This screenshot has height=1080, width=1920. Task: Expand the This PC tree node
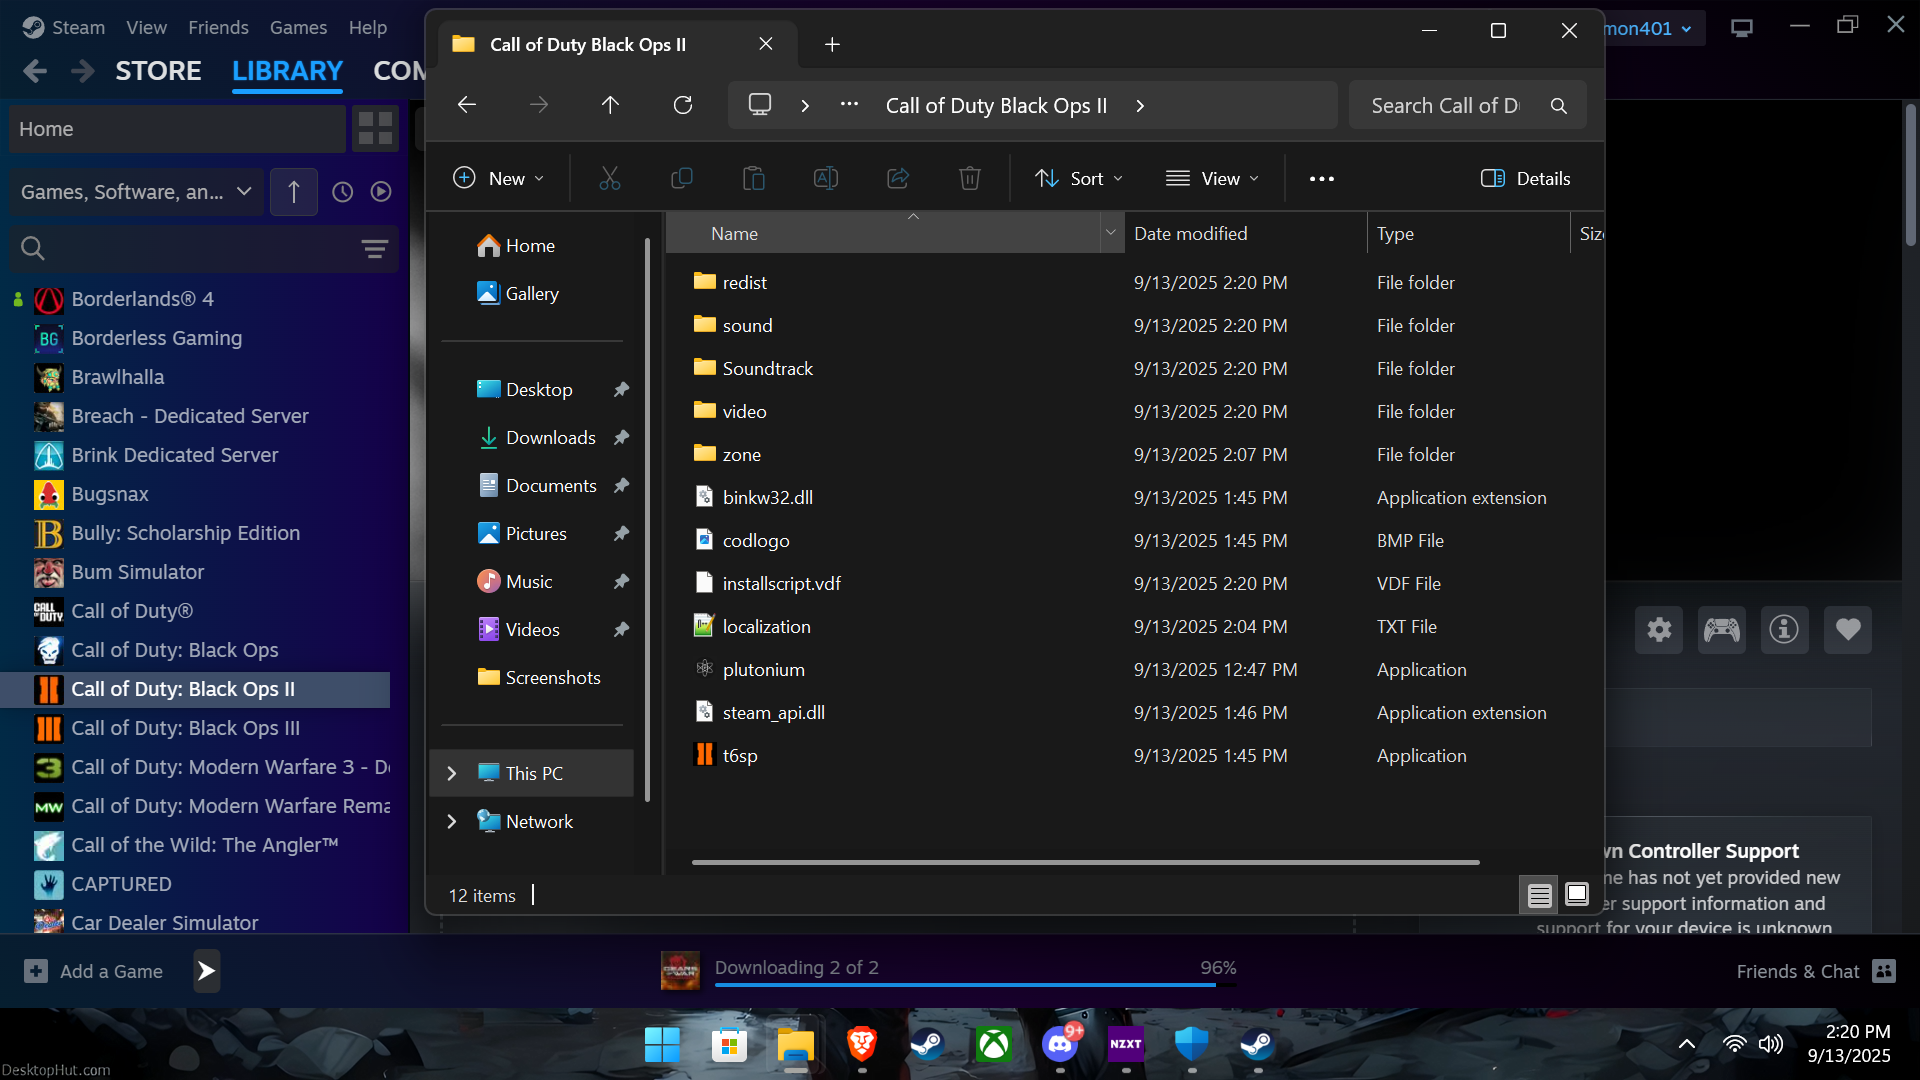tap(451, 774)
